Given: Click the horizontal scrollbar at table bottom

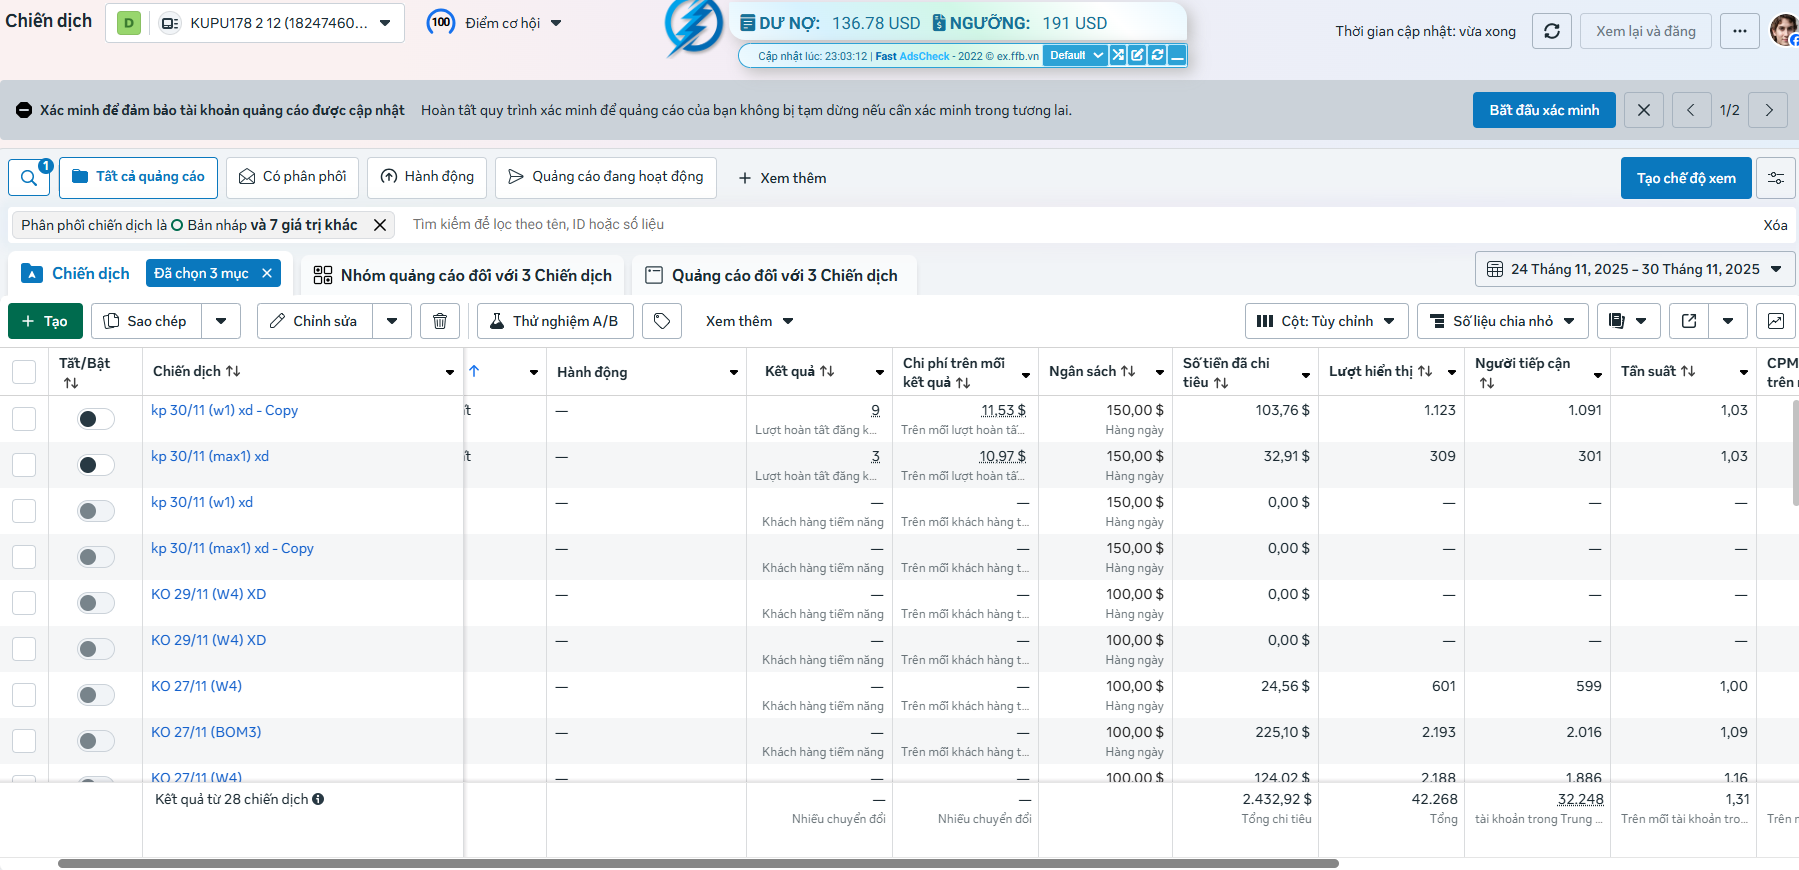Looking at the screenshot, I should click(698, 863).
